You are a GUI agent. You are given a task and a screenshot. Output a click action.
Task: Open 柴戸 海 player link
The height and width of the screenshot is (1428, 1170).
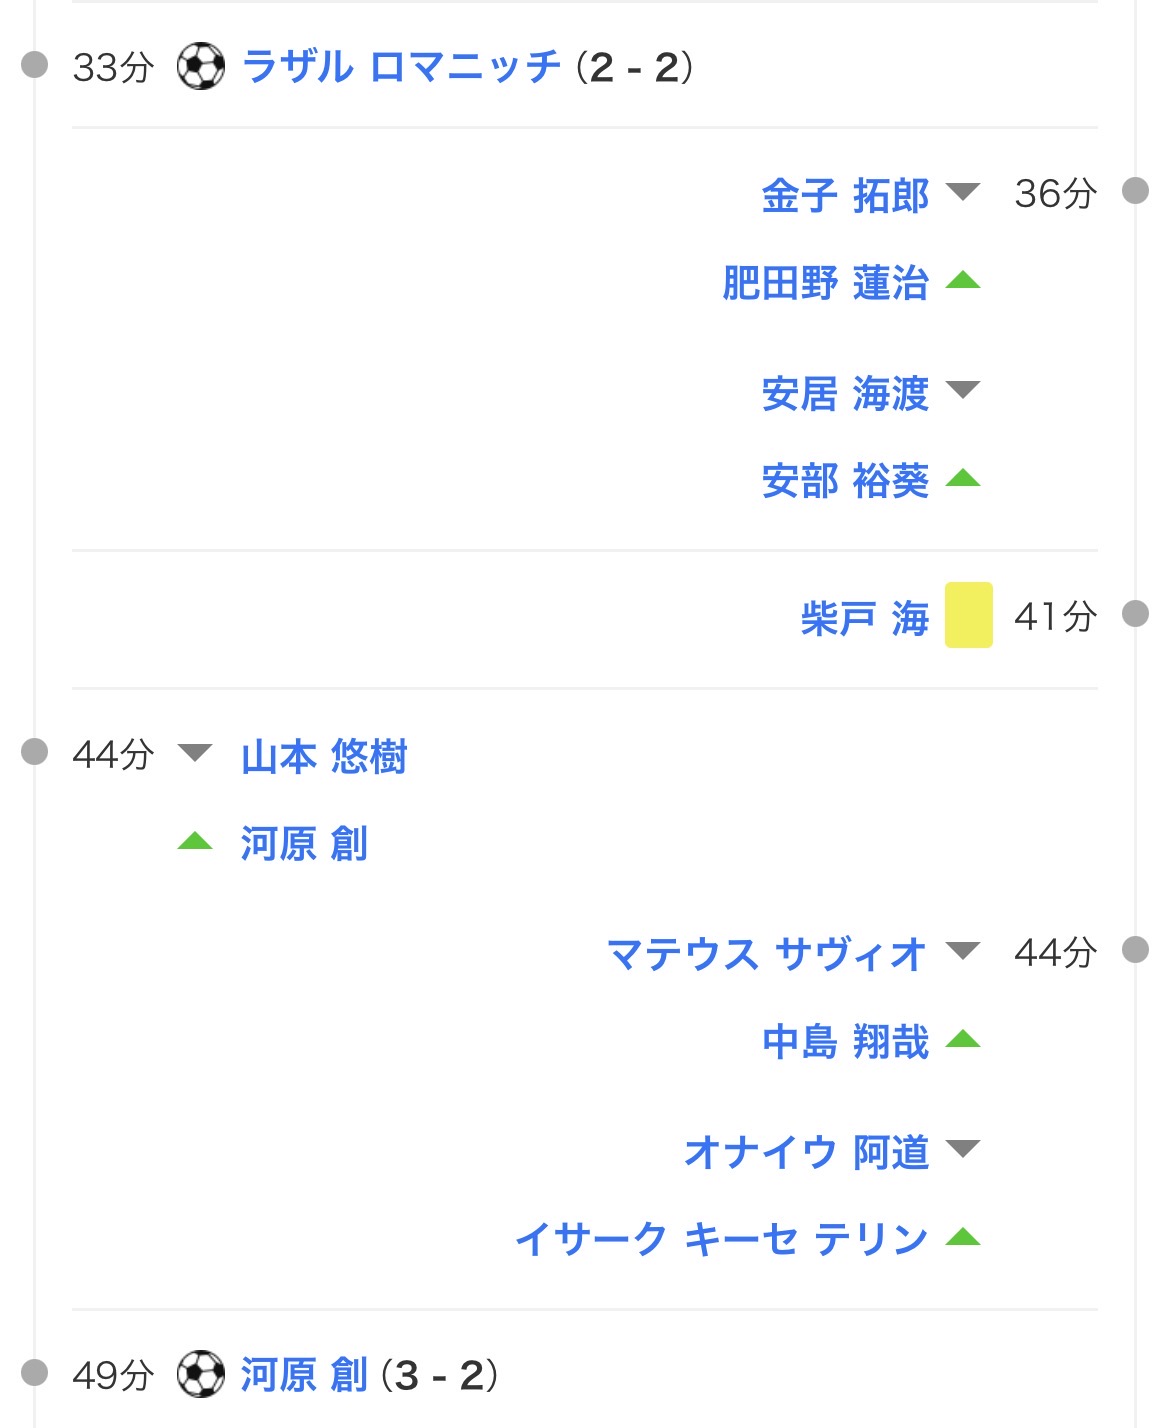pyautogui.click(x=865, y=617)
